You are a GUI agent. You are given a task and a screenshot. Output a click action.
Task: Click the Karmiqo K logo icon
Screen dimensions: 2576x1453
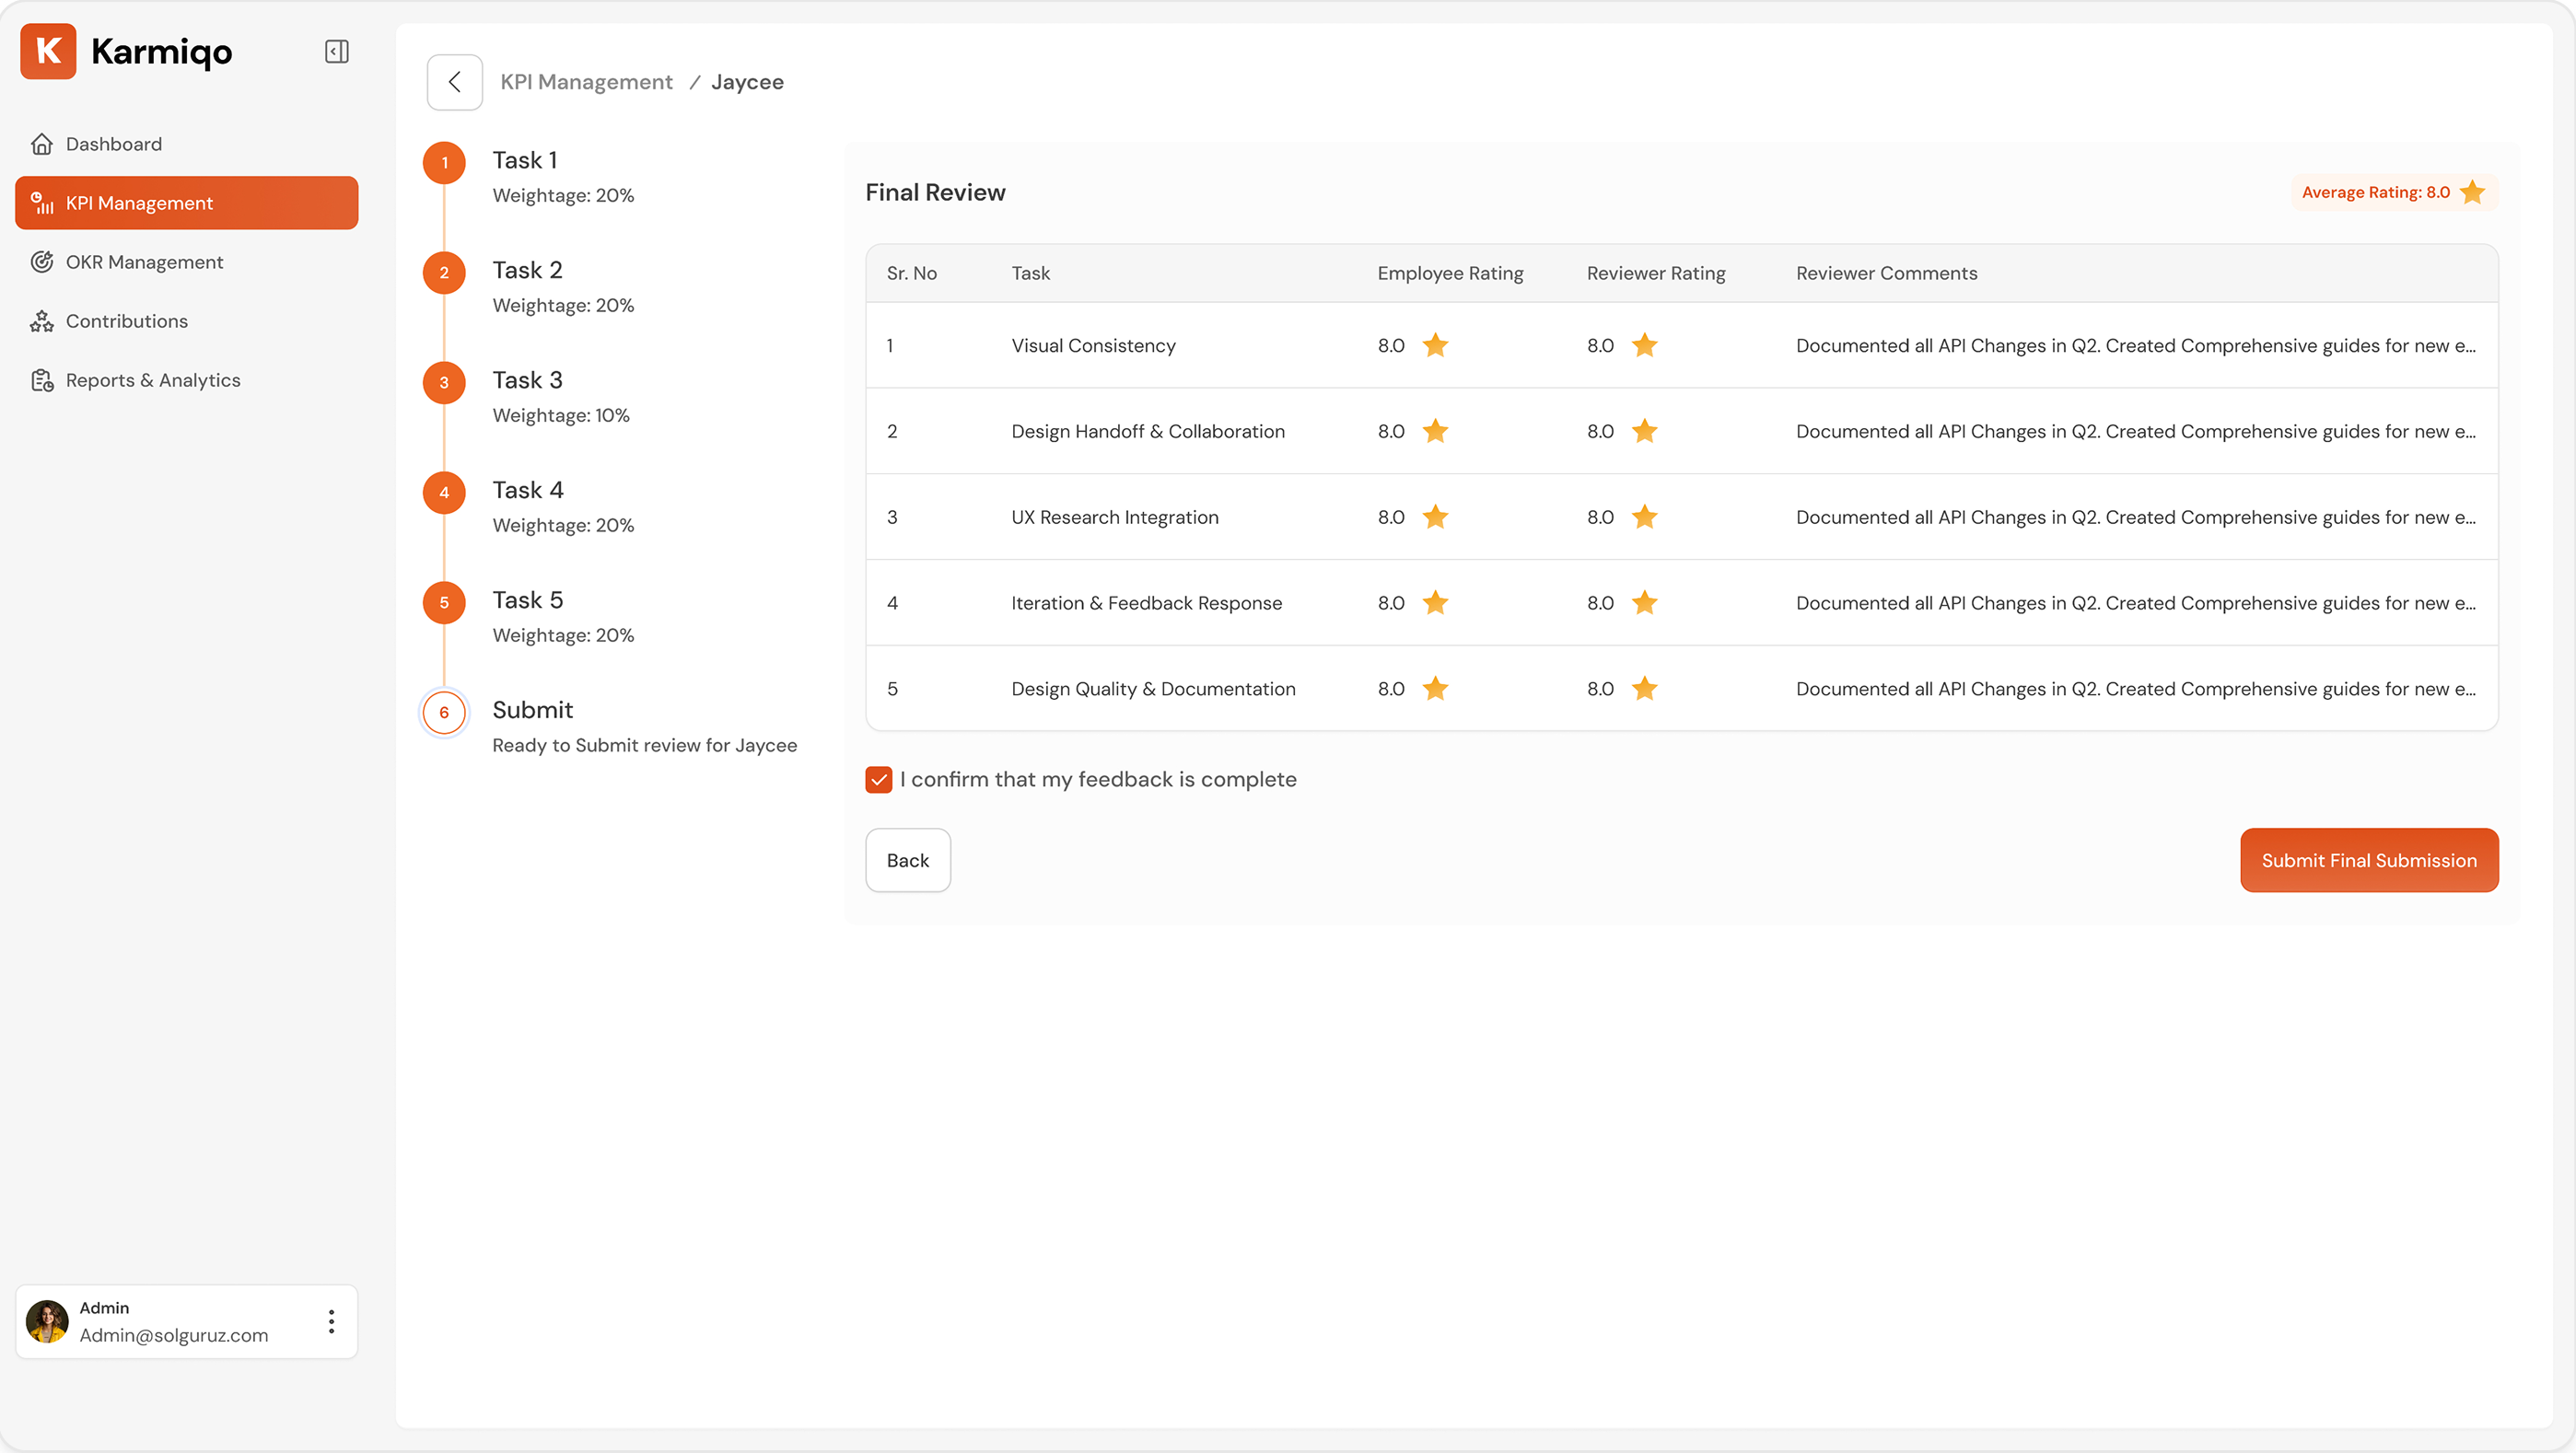(x=48, y=51)
